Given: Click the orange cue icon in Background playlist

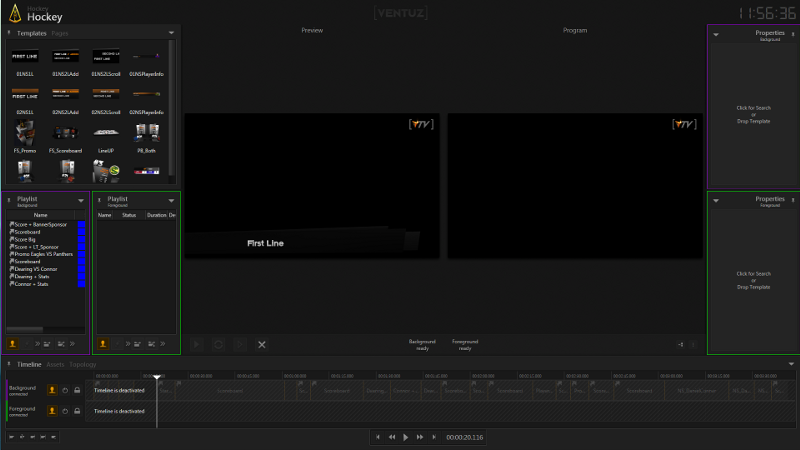Looking at the screenshot, I should [x=13, y=343].
